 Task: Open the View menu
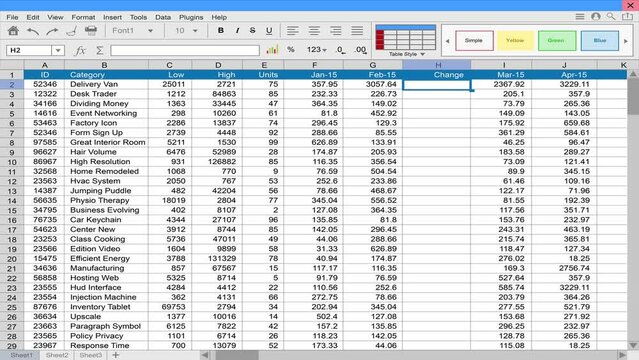tap(55, 17)
